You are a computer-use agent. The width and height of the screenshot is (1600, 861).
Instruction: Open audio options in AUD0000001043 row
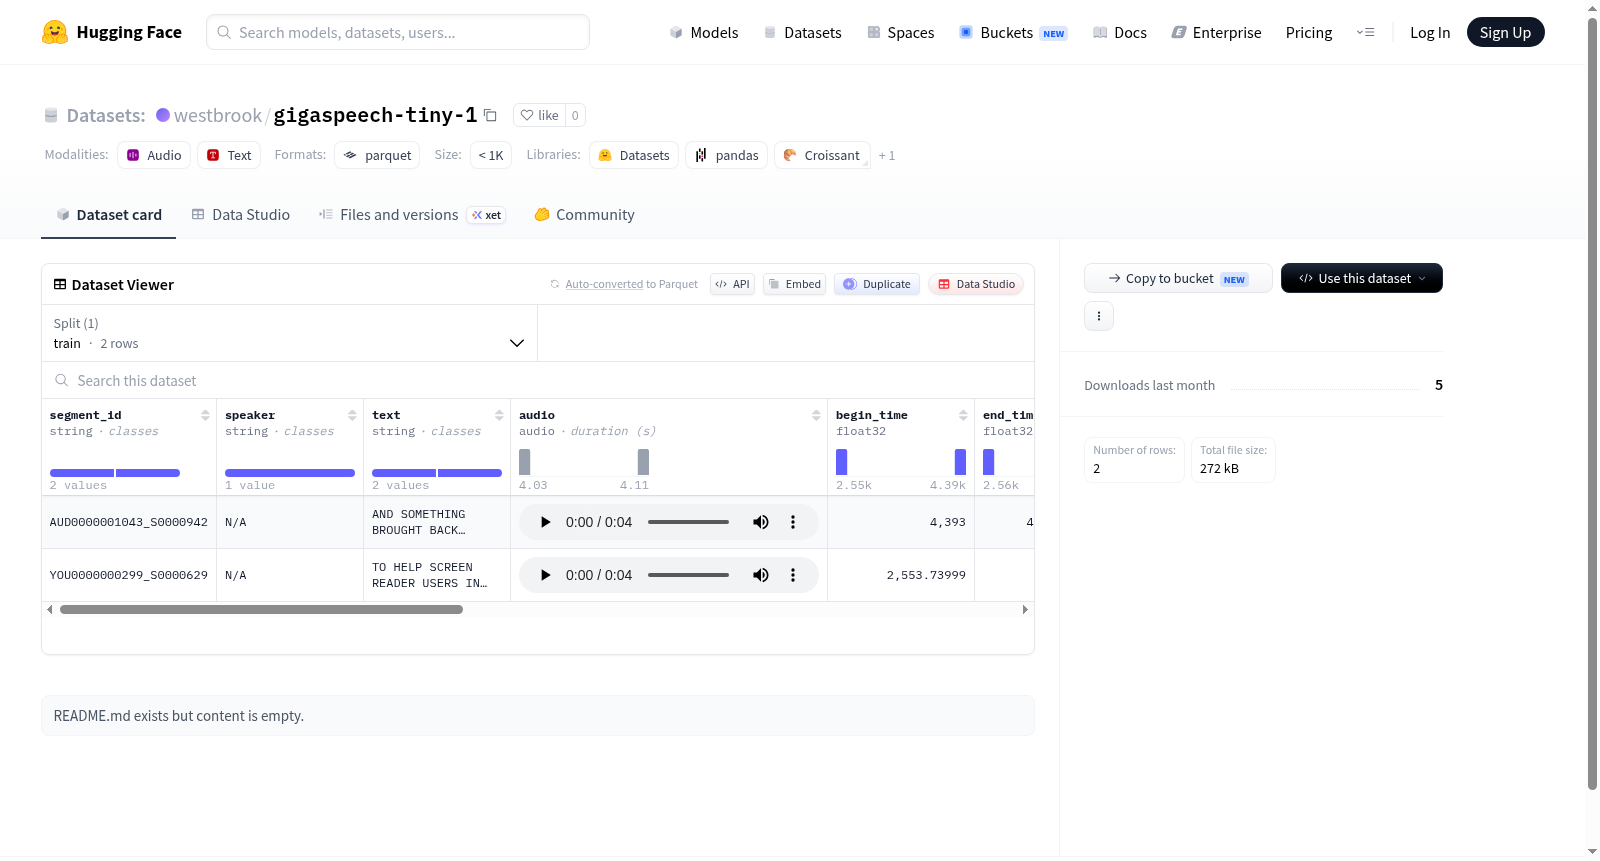click(793, 522)
